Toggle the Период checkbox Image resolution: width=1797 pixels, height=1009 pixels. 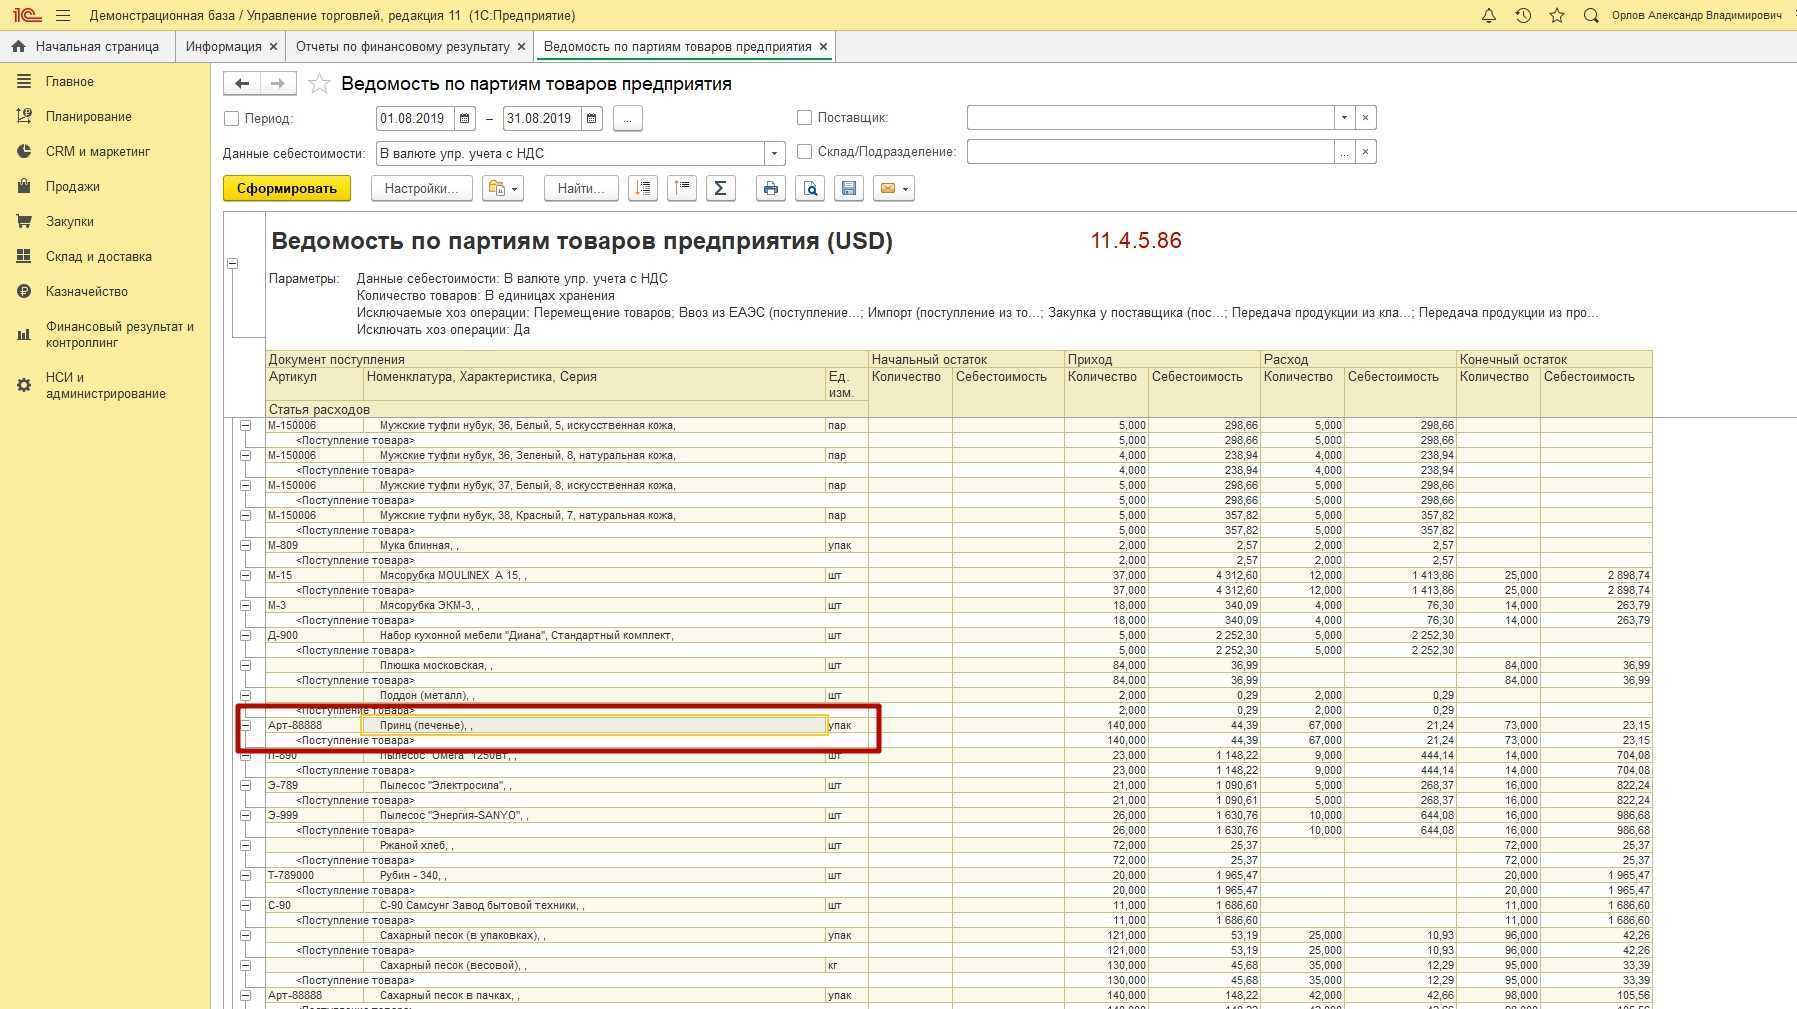232,119
